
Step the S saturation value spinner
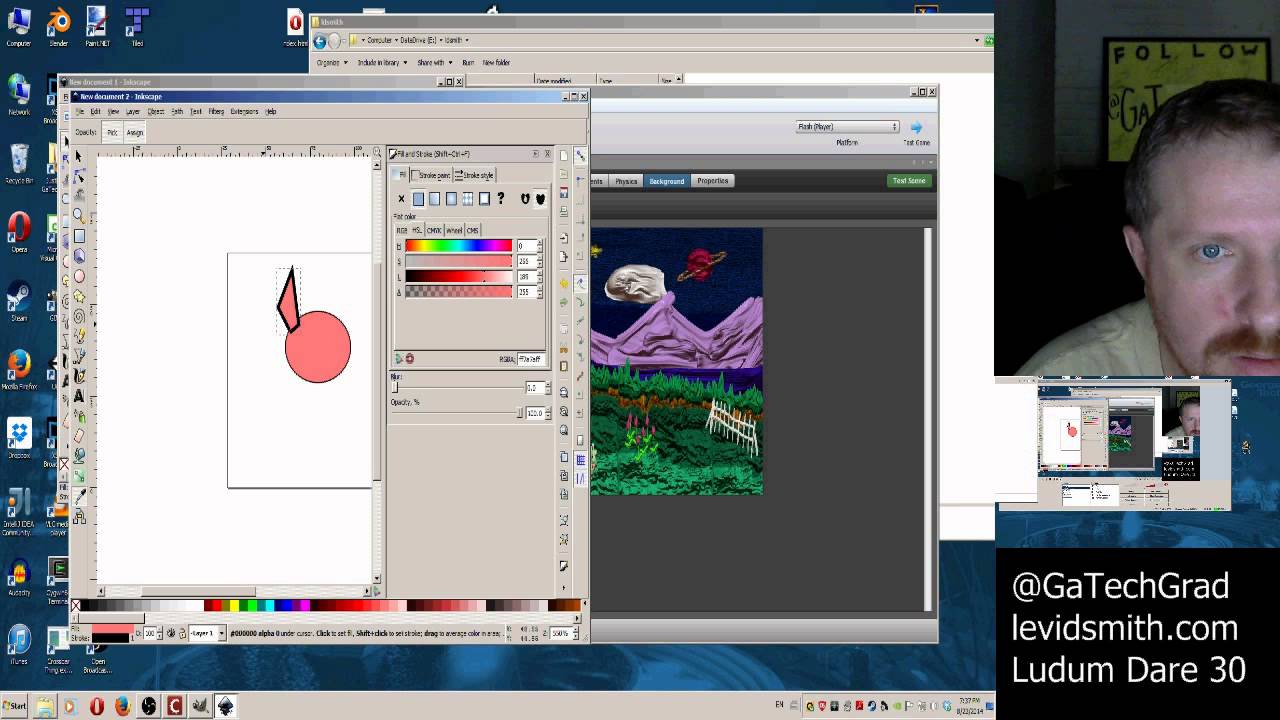[x=540, y=261]
